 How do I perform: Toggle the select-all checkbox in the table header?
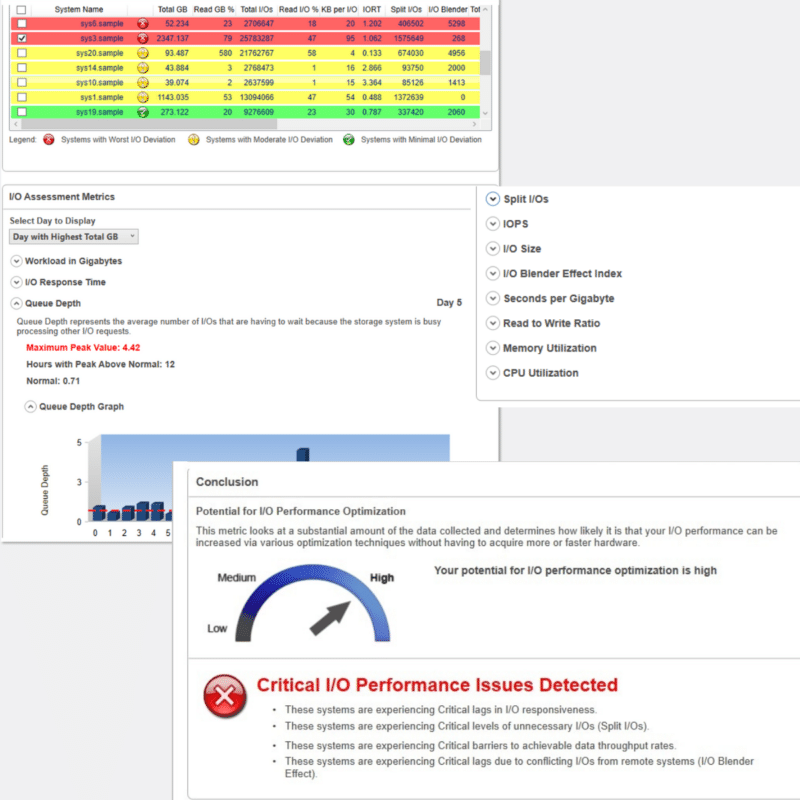(x=22, y=8)
